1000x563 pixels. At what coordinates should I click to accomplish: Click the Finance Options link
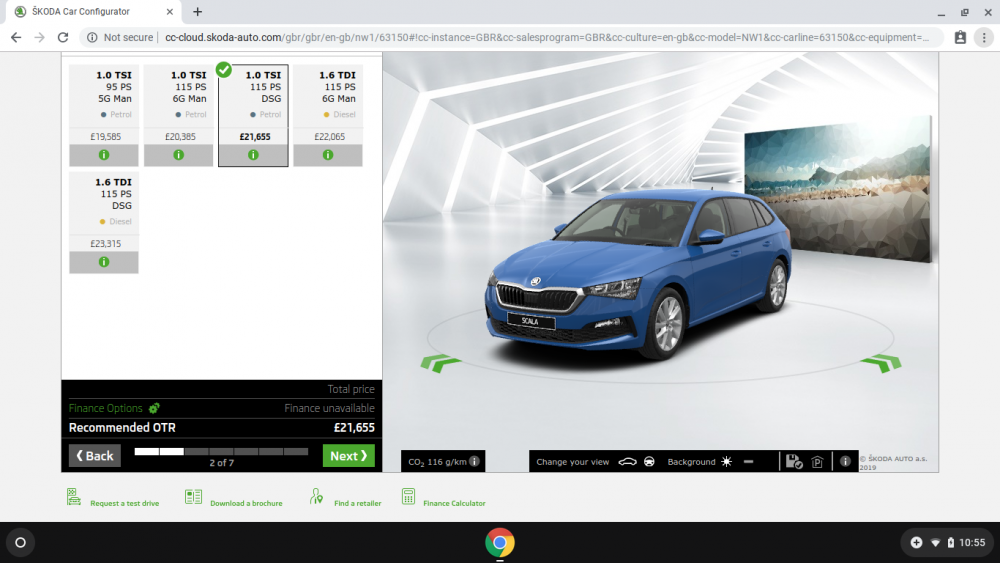(x=106, y=408)
